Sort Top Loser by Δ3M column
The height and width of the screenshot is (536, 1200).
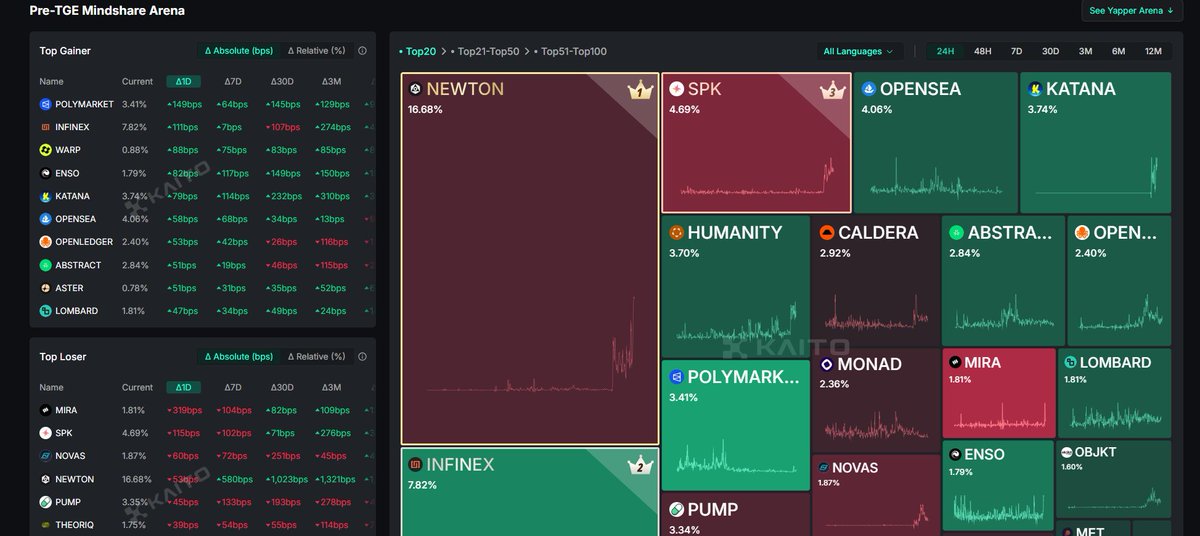point(331,387)
